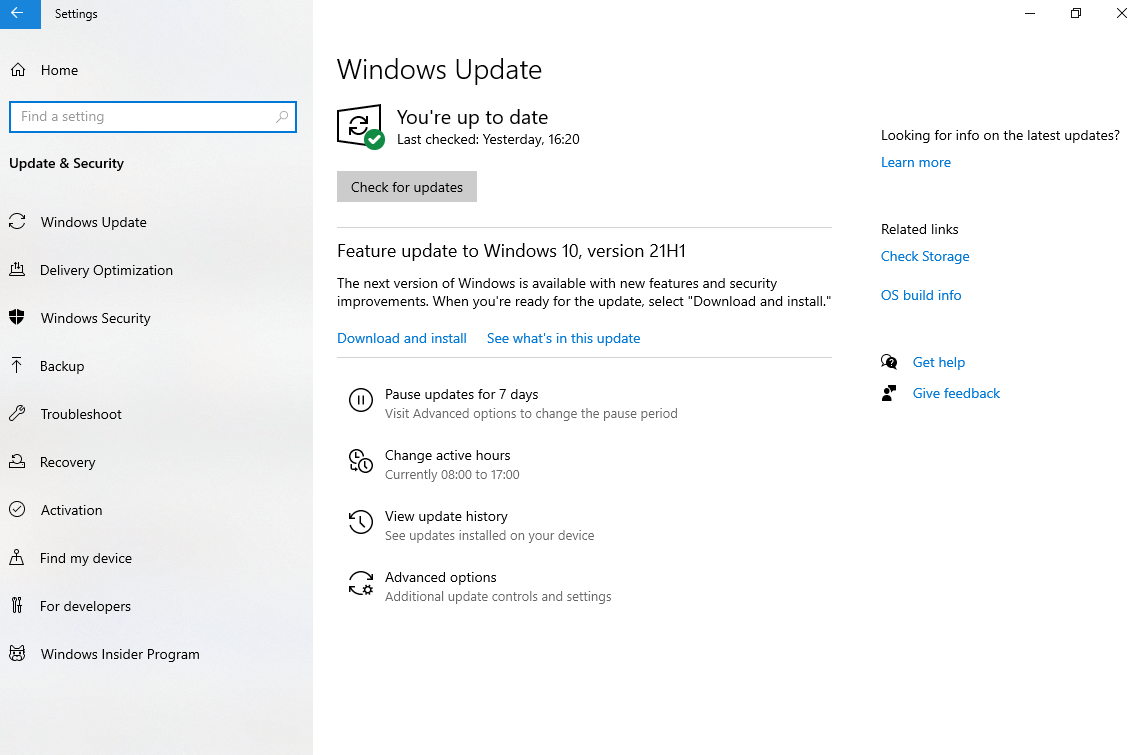Click Feature update to Windows 10 heading
This screenshot has width=1145, height=755.
[x=511, y=250]
